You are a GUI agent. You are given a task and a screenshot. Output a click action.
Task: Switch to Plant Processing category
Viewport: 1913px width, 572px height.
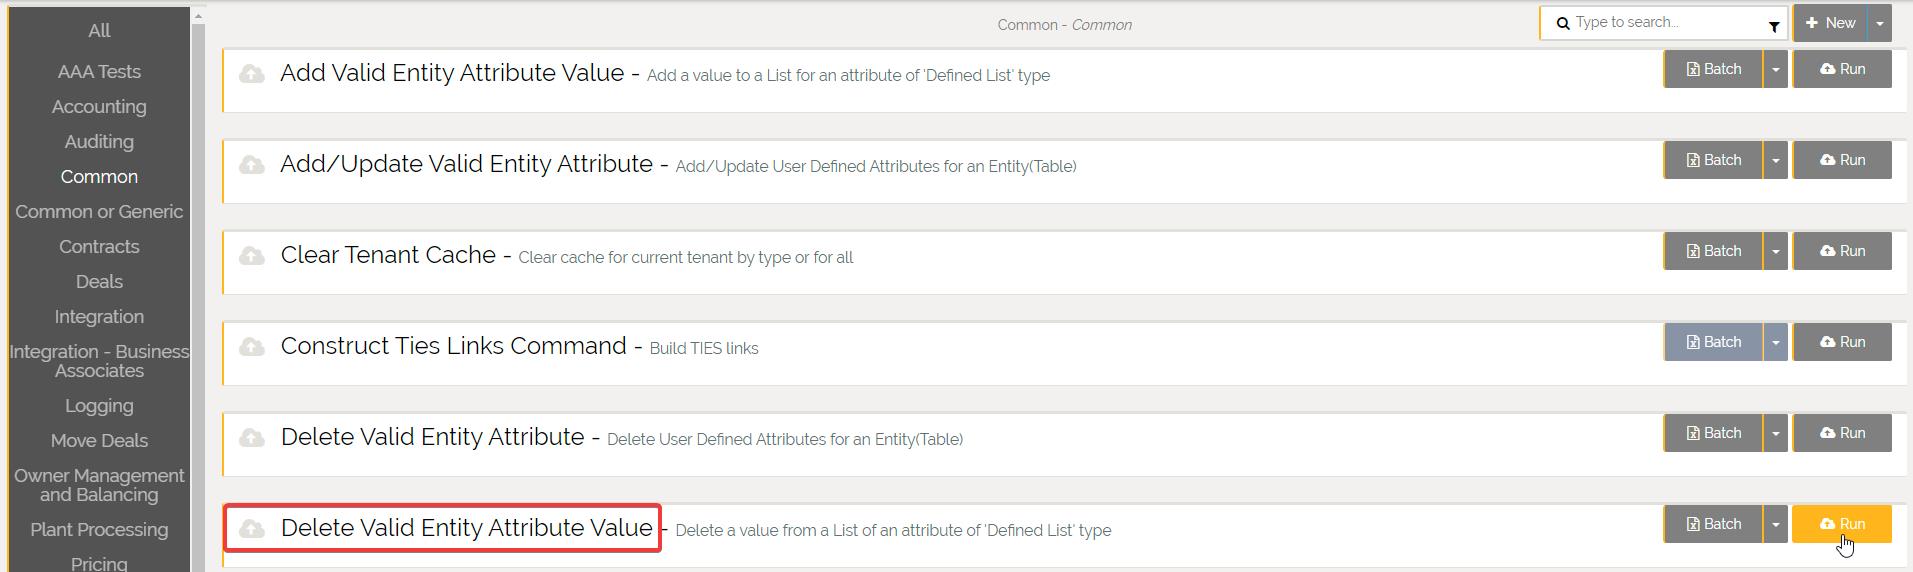(99, 530)
